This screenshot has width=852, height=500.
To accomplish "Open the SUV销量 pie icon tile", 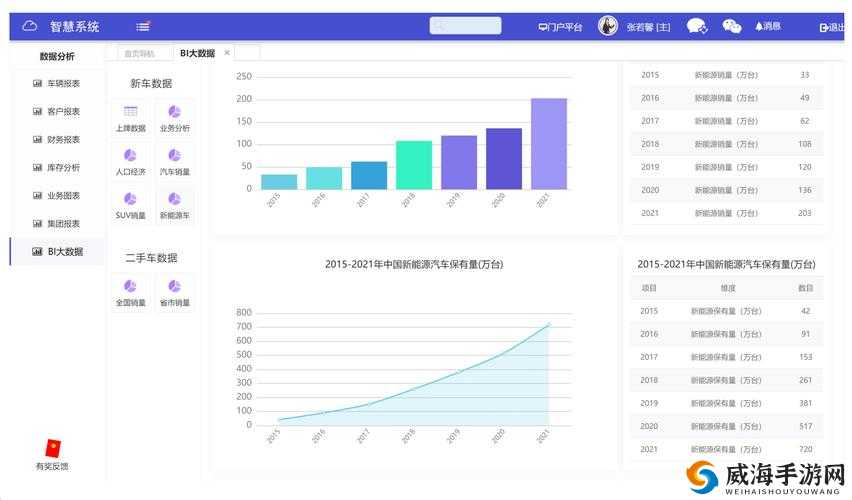I will point(130,205).
